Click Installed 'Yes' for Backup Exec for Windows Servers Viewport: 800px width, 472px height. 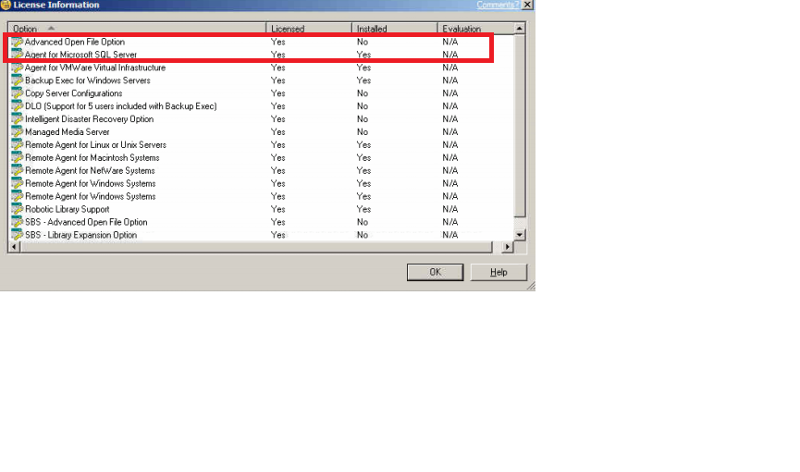pyautogui.click(x=364, y=80)
